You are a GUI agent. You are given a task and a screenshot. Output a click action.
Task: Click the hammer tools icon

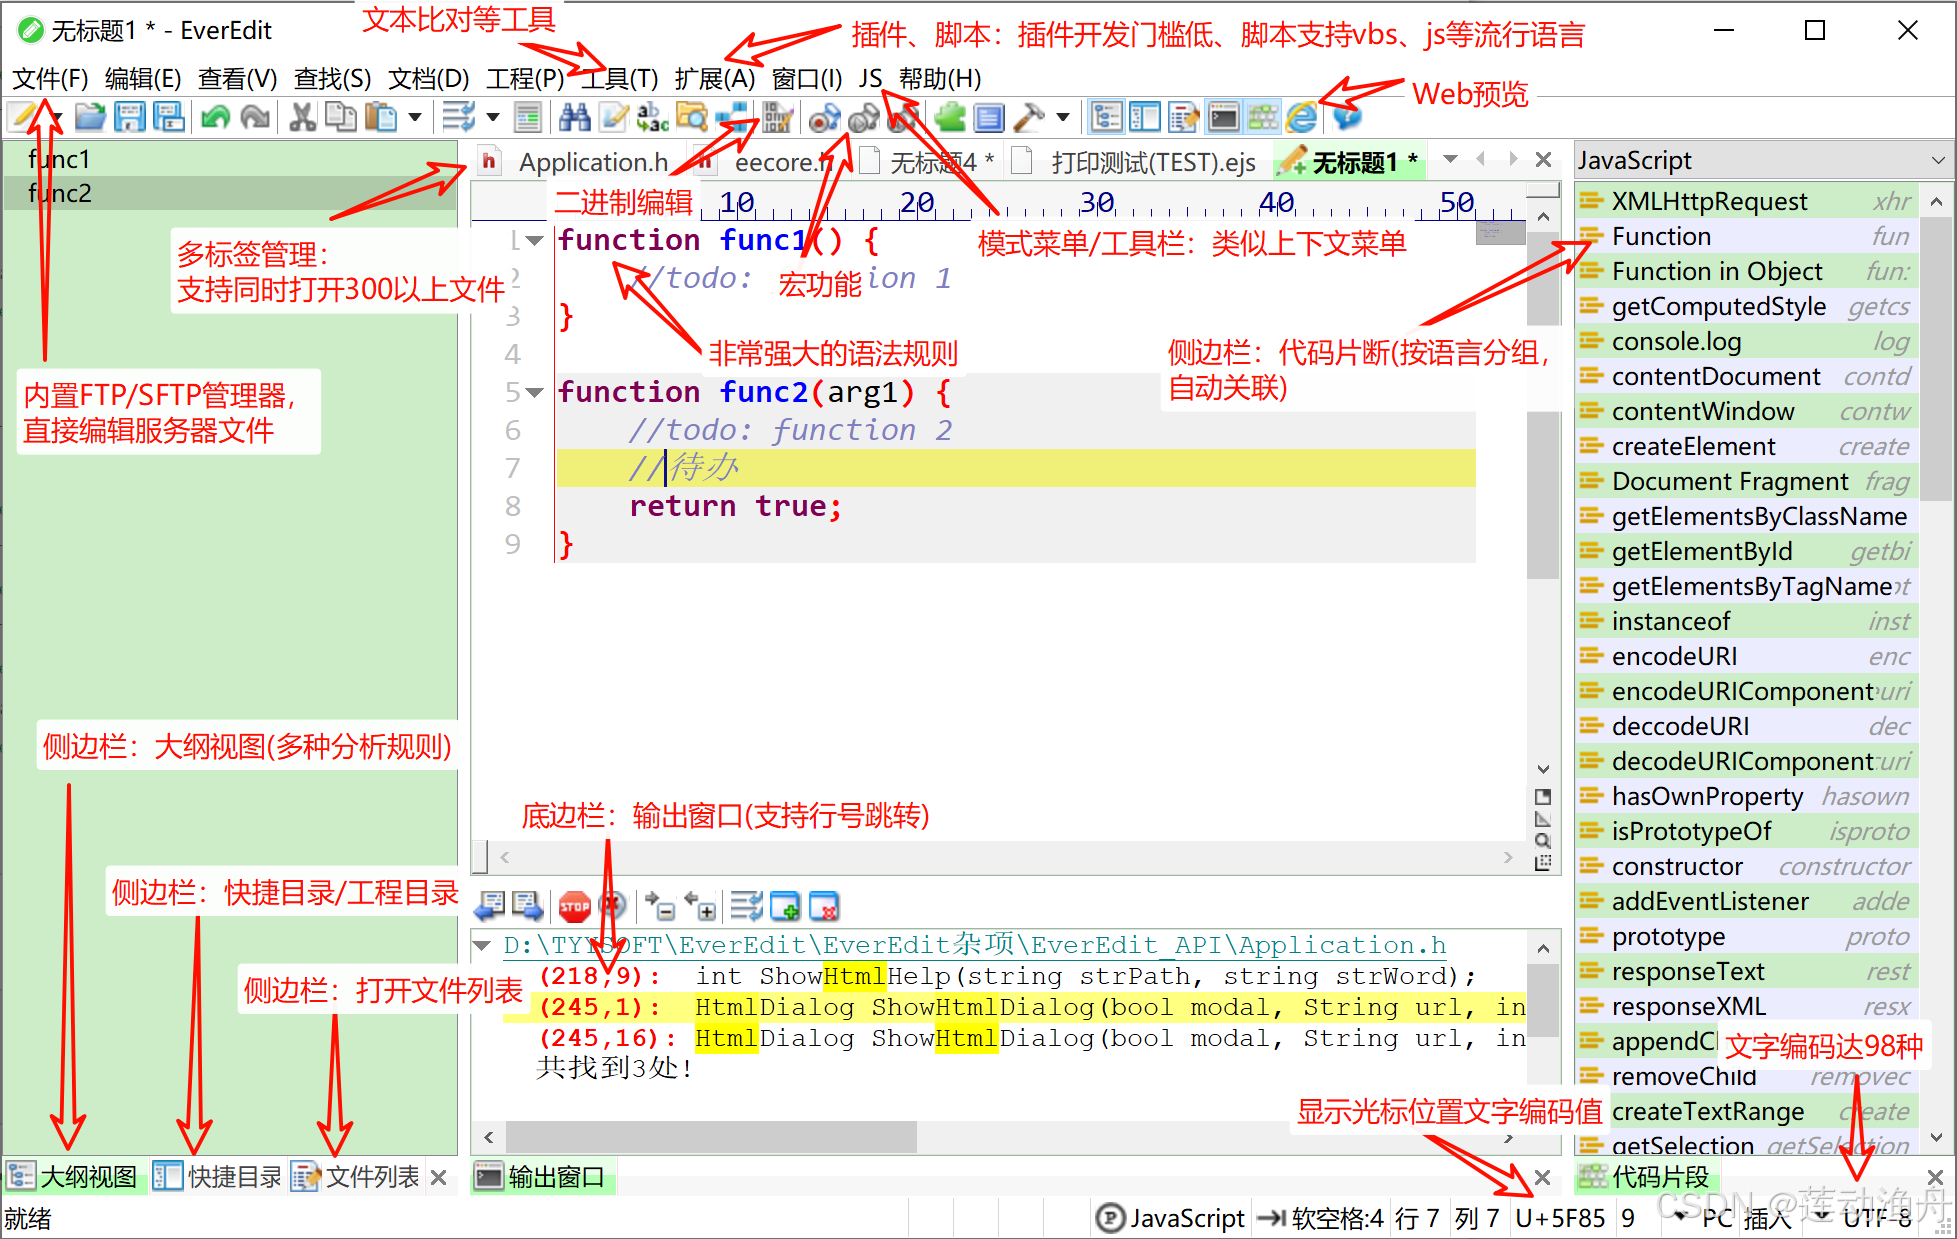click(x=1028, y=117)
